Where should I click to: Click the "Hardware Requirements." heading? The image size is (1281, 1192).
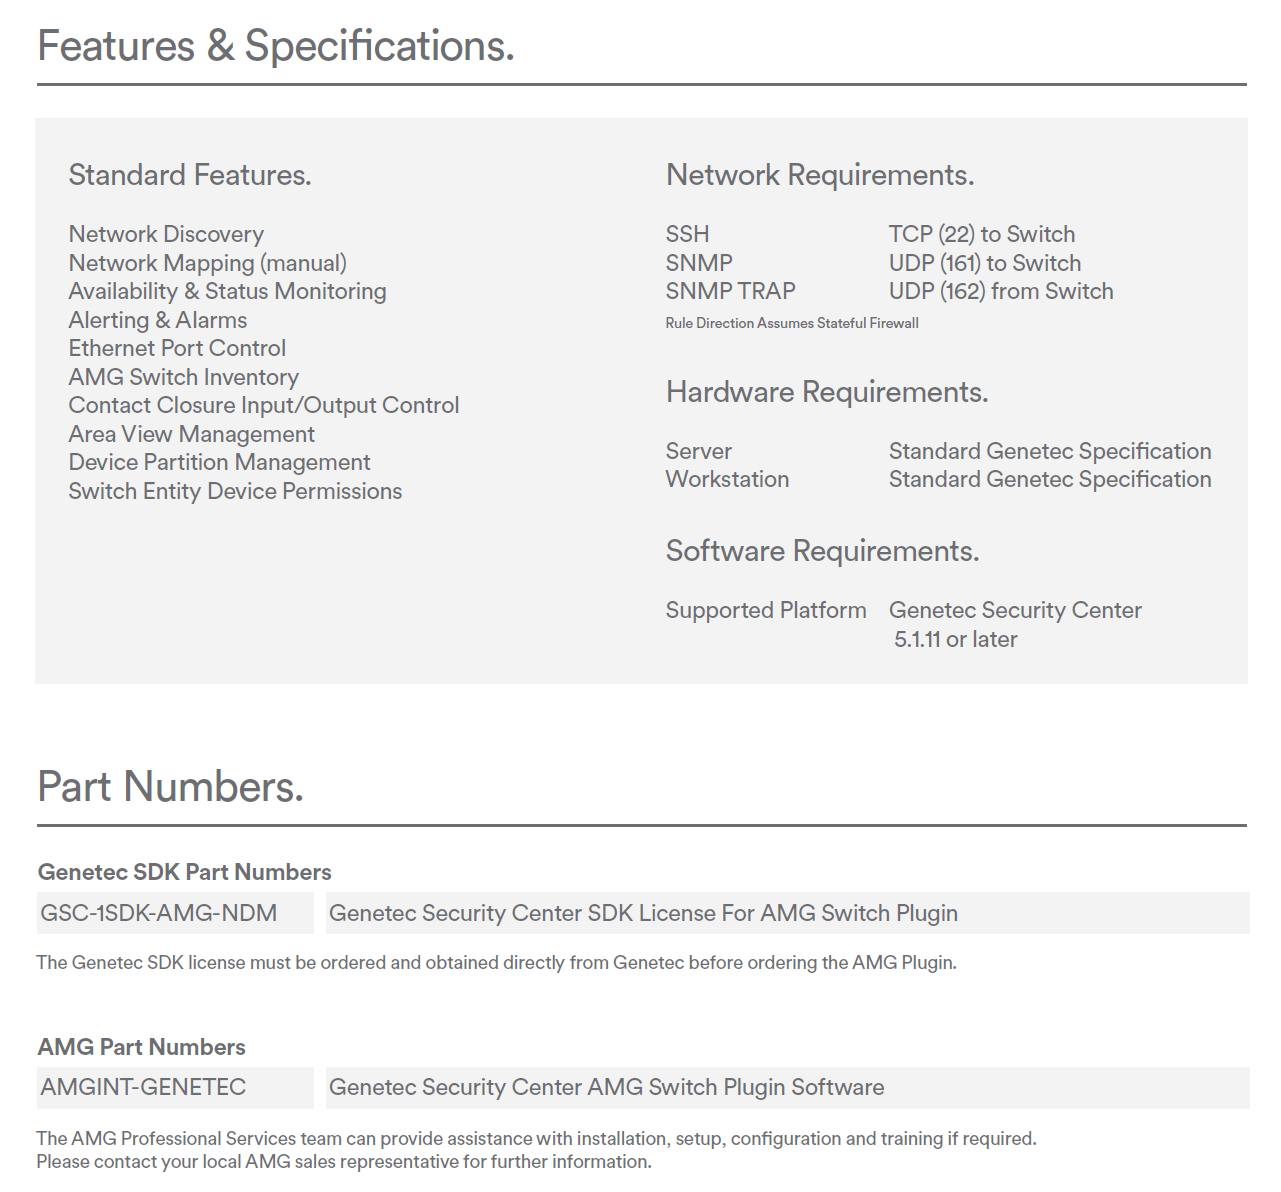click(827, 392)
